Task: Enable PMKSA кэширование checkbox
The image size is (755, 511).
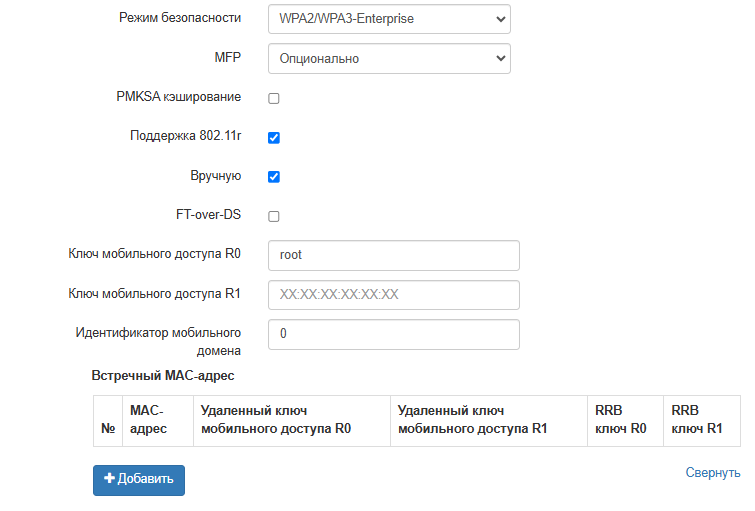Action: pos(274,98)
